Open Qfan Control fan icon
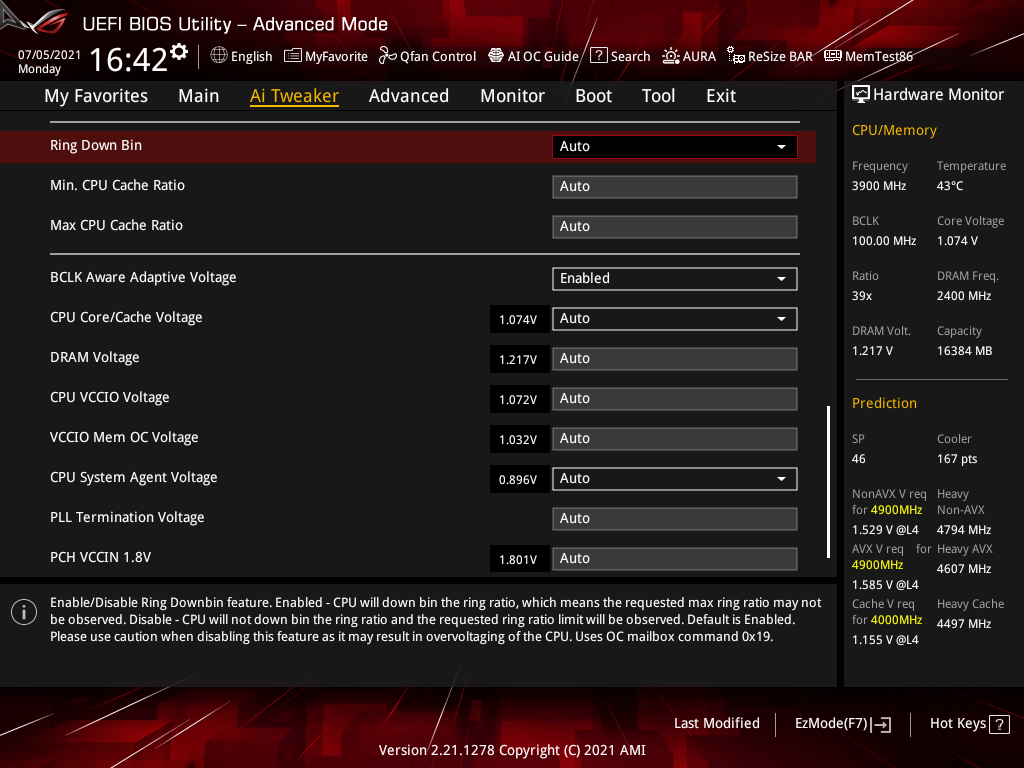Image resolution: width=1024 pixels, height=768 pixels. click(x=387, y=56)
